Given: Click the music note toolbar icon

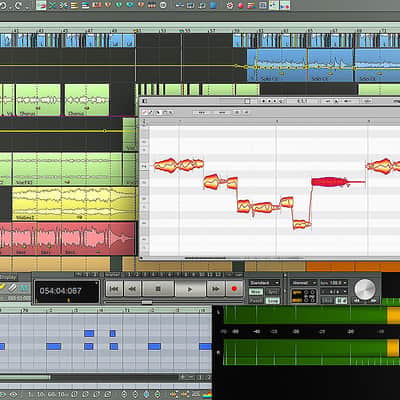Looking at the screenshot, I should tap(202, 5).
